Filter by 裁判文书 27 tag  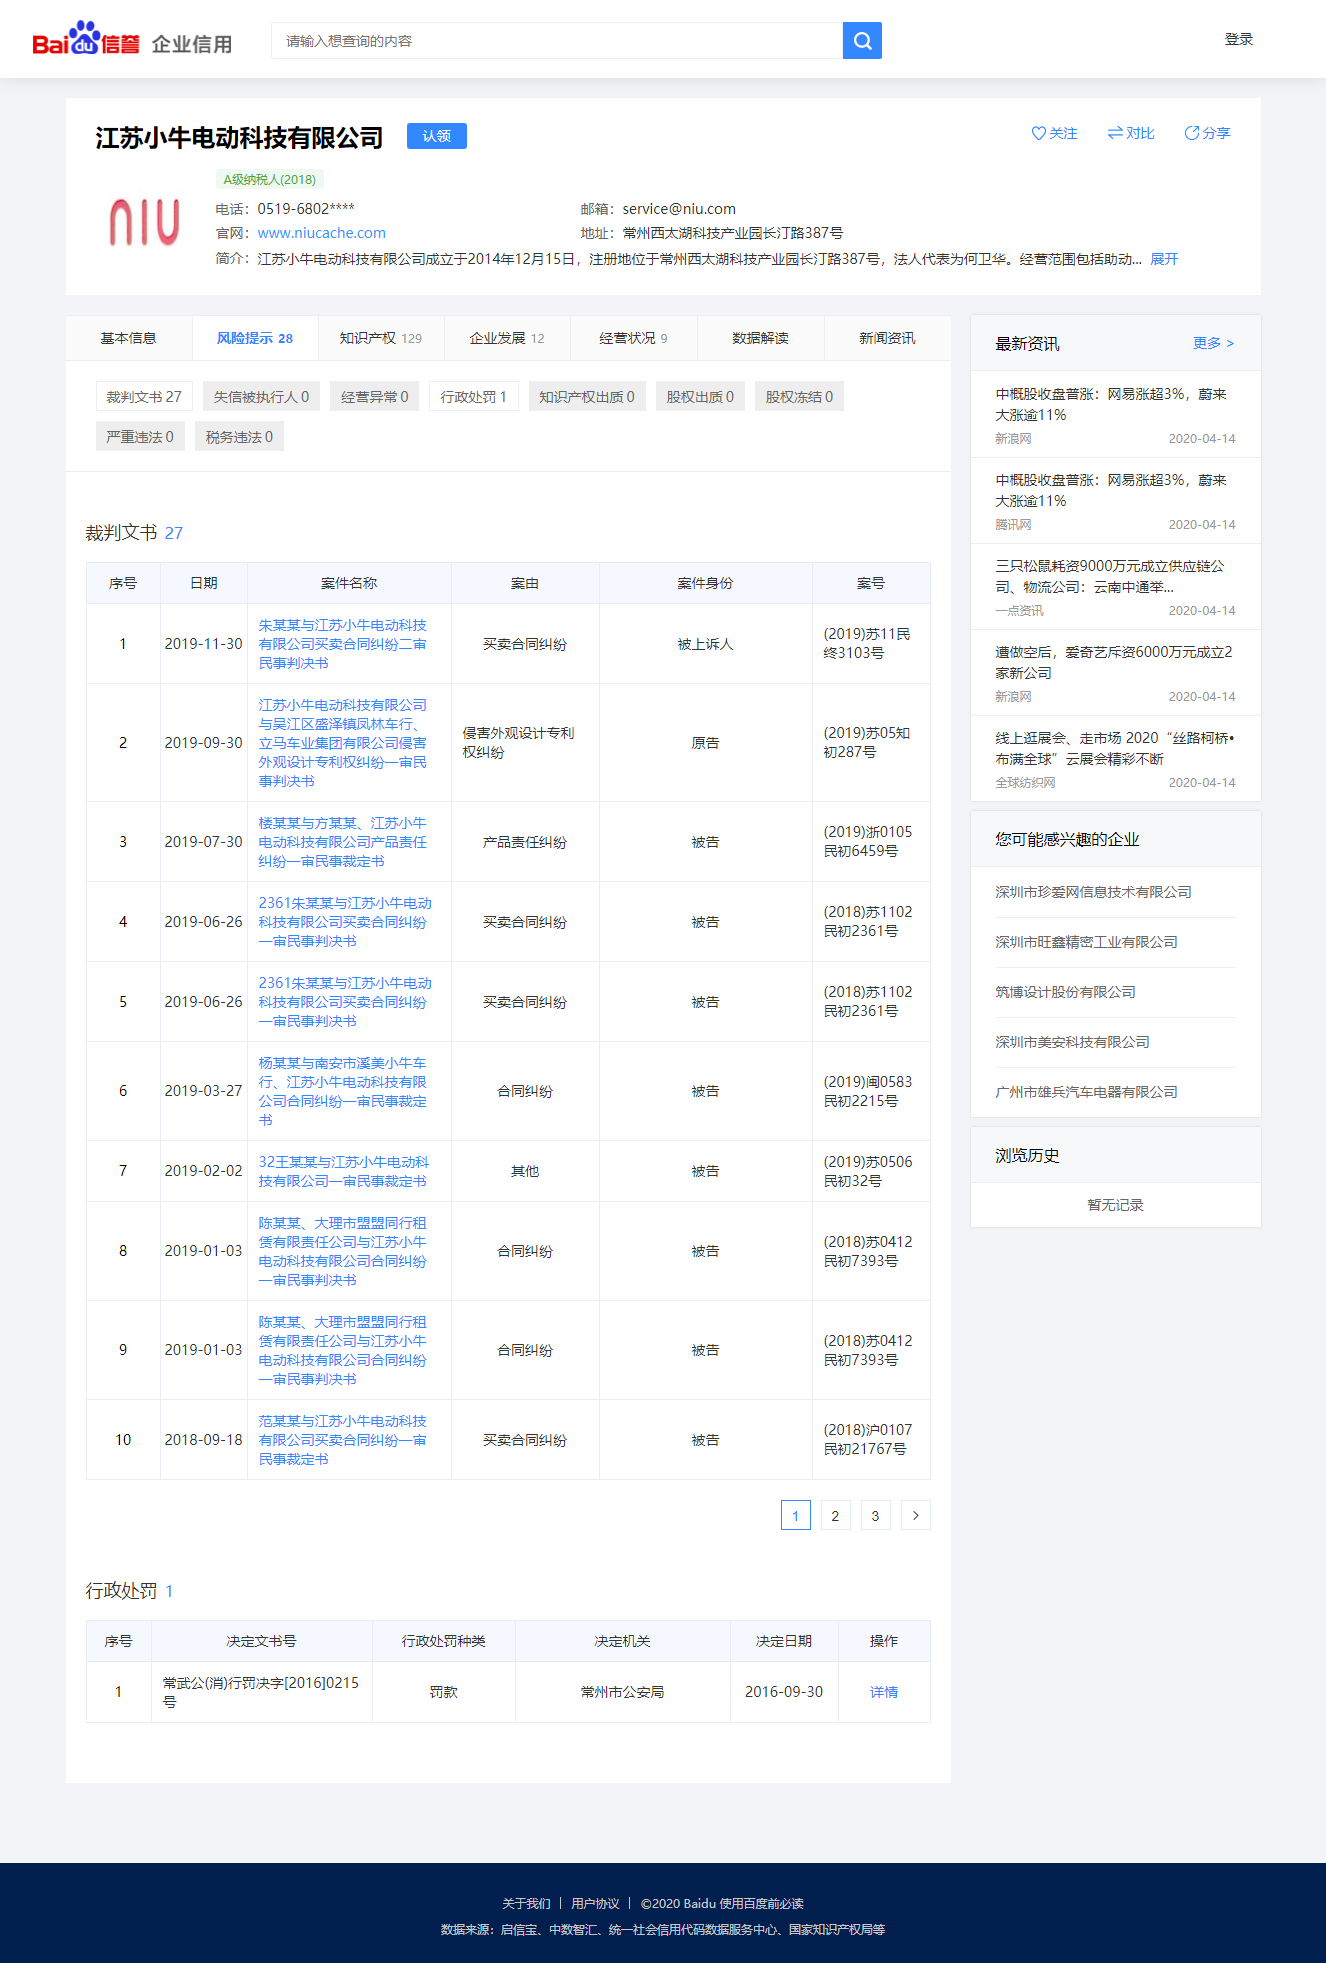(x=143, y=397)
